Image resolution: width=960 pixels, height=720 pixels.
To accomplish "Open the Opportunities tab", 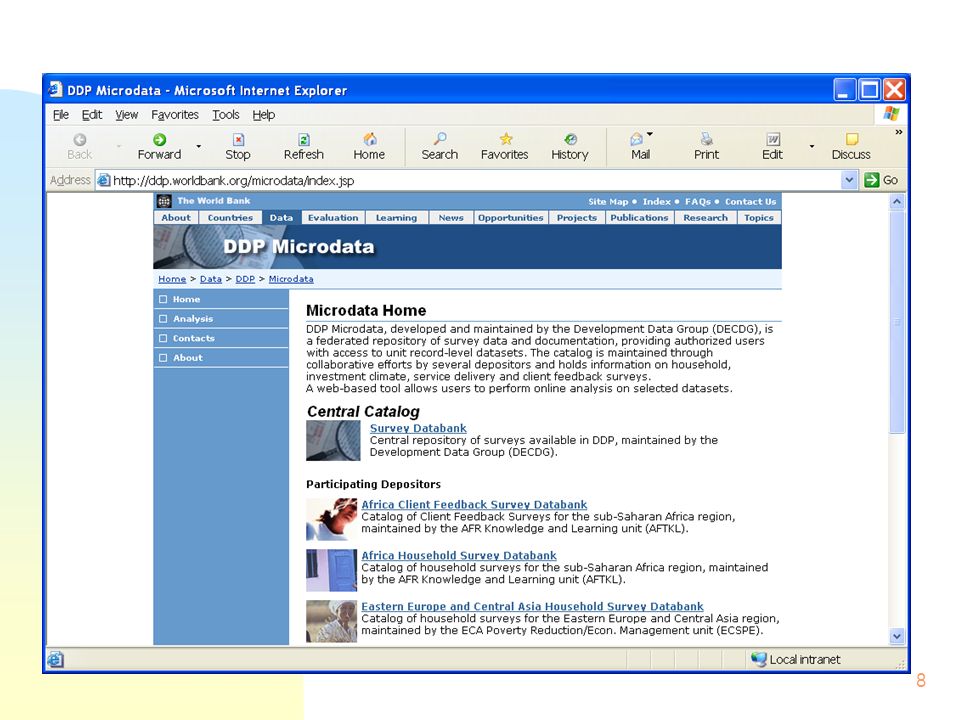I will 511,217.
